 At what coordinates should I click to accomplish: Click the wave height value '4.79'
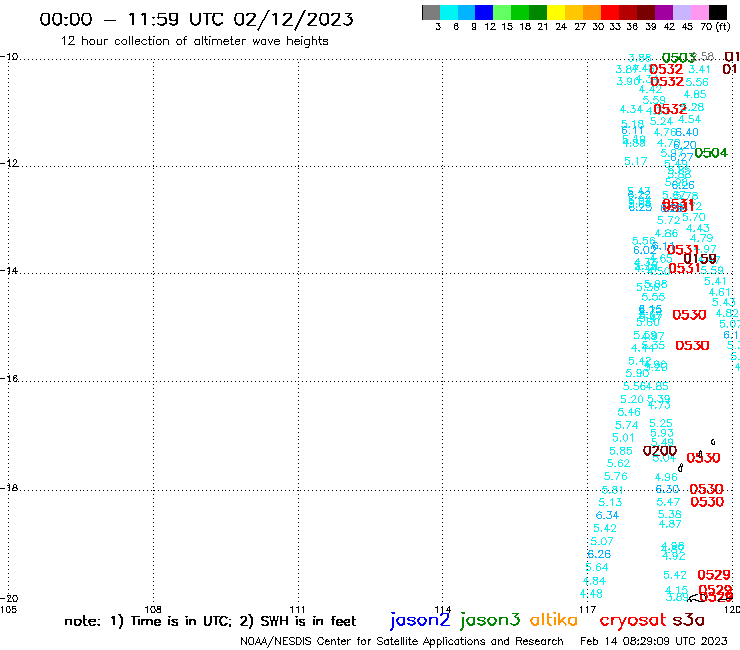coord(701,238)
